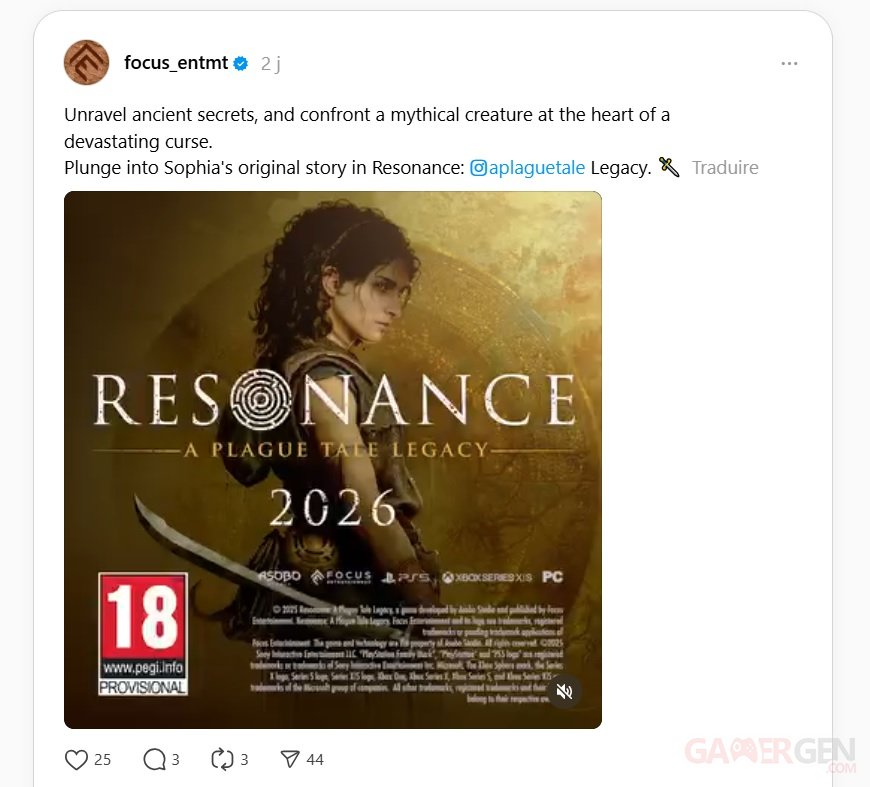This screenshot has height=787, width=870.
Task: Like the post with the heart icon
Action: (76, 759)
